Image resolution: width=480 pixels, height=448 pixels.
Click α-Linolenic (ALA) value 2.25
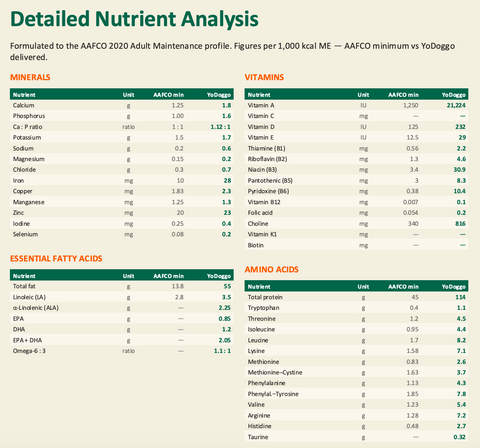[225, 308]
